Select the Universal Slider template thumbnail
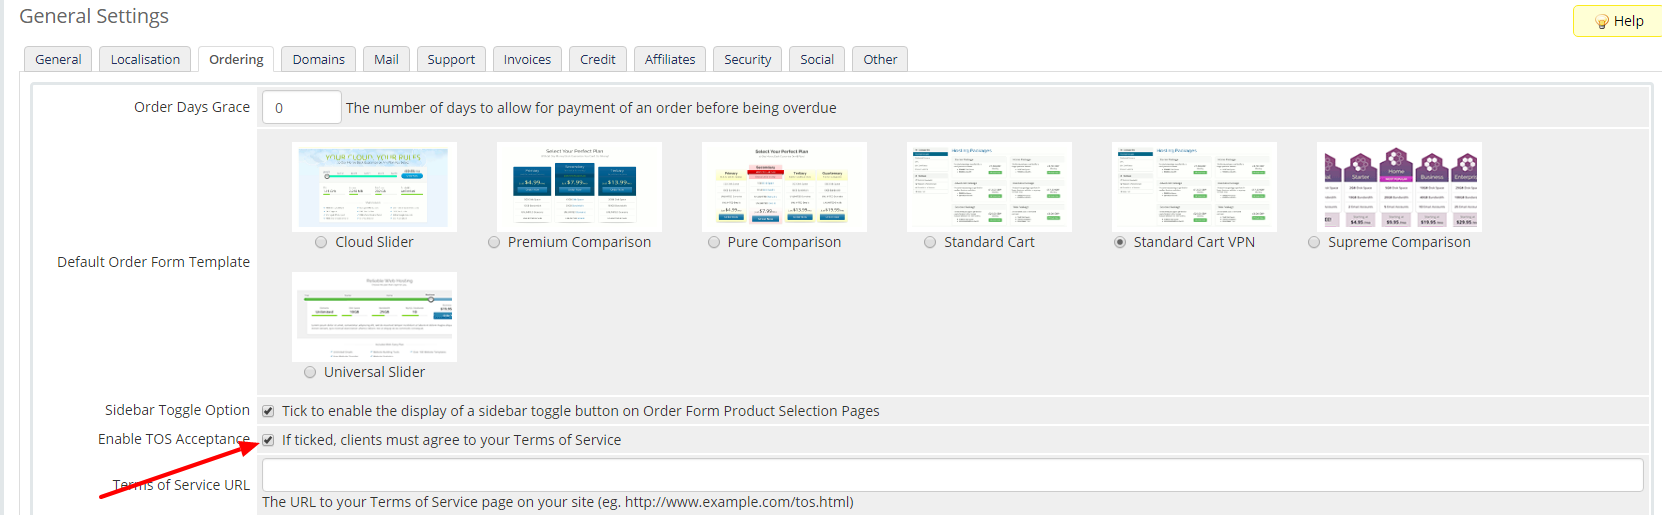This screenshot has width=1662, height=515. tap(374, 317)
